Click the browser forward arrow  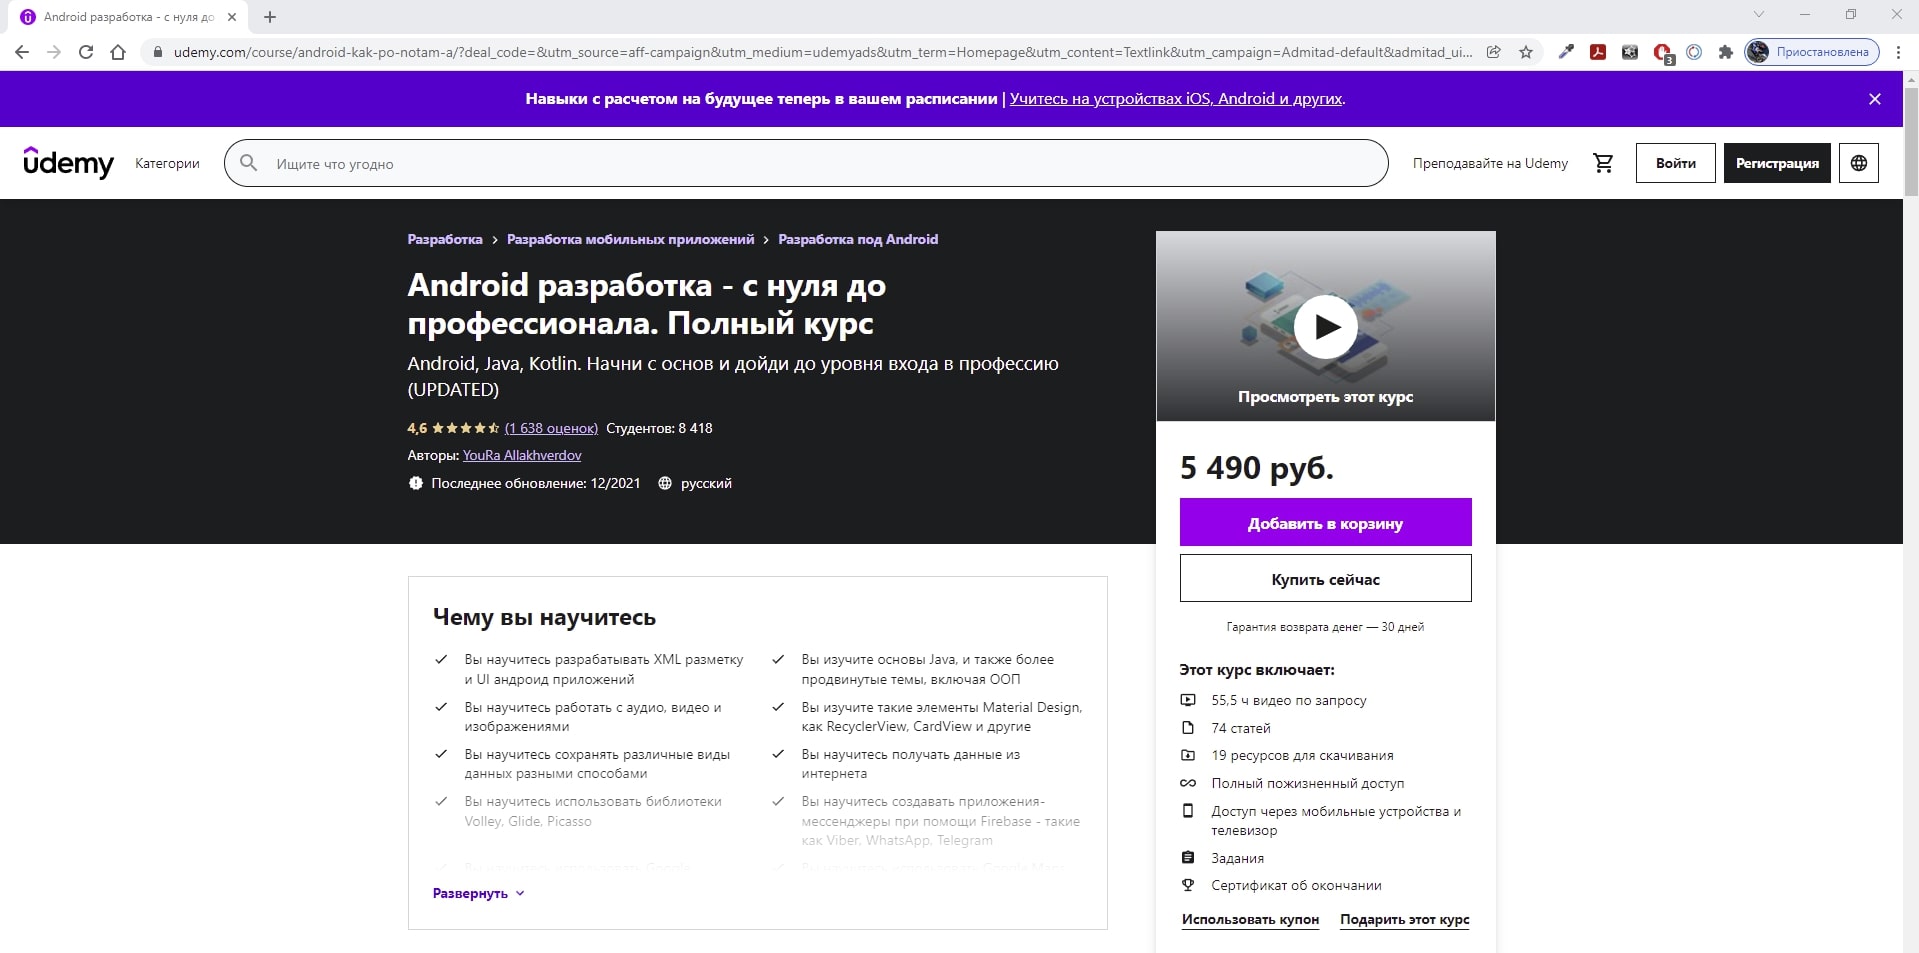click(54, 52)
